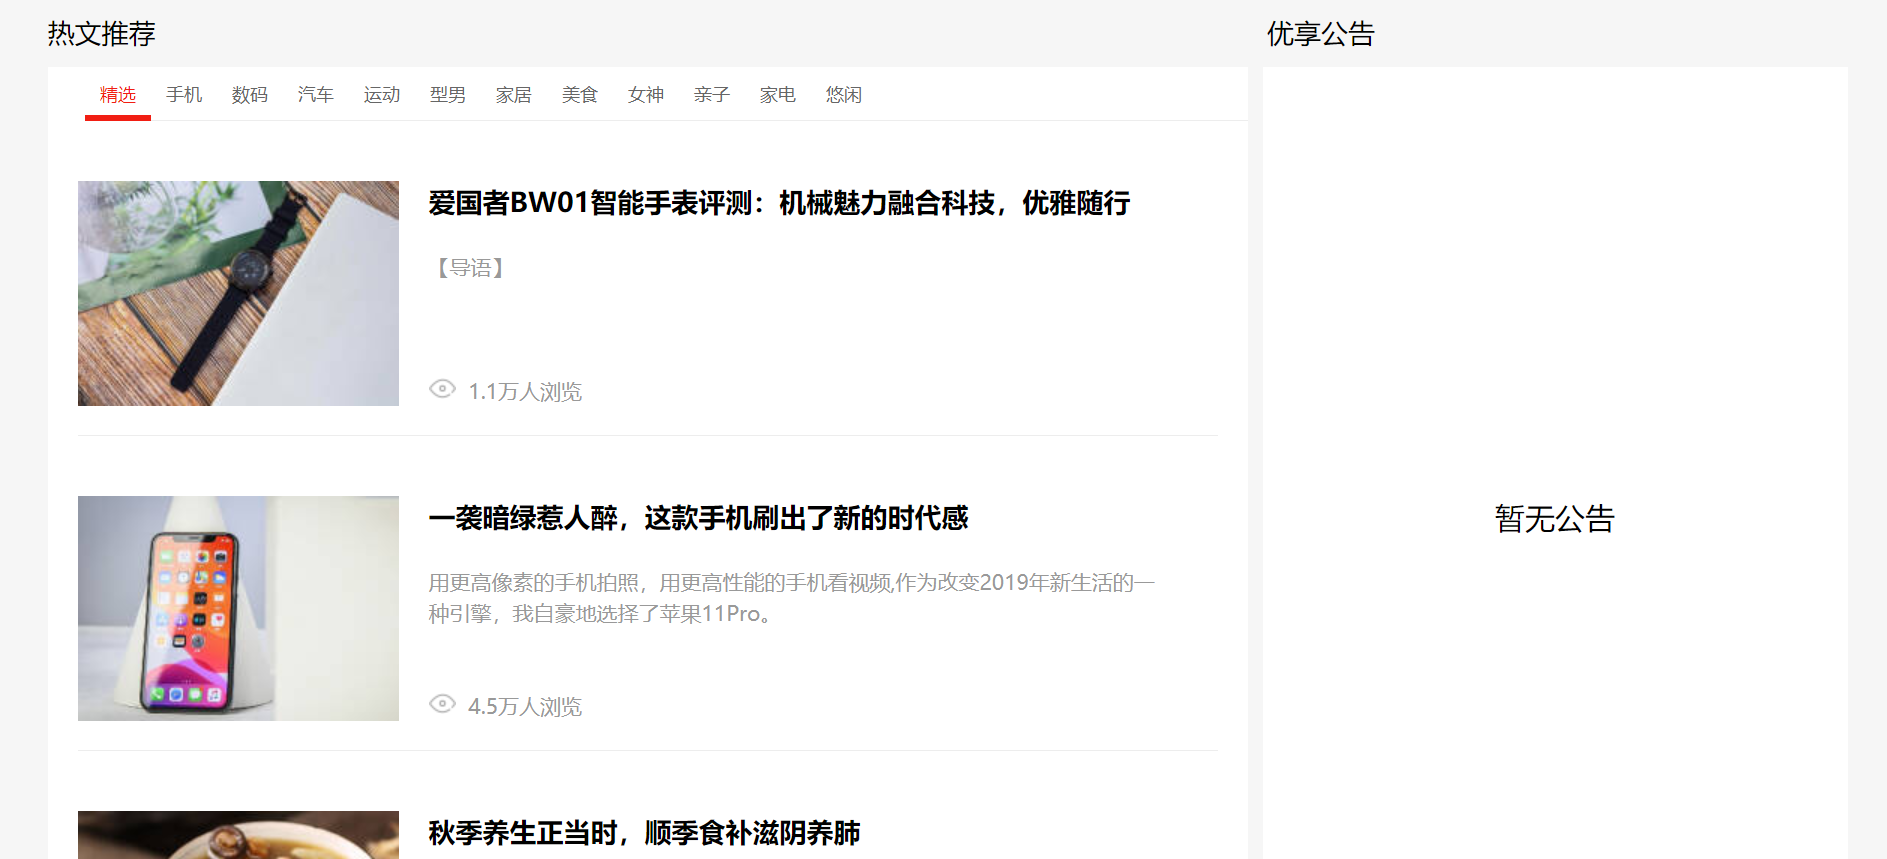
Task: Click the 暂无公告 placeholder text
Action: pyautogui.click(x=1555, y=519)
